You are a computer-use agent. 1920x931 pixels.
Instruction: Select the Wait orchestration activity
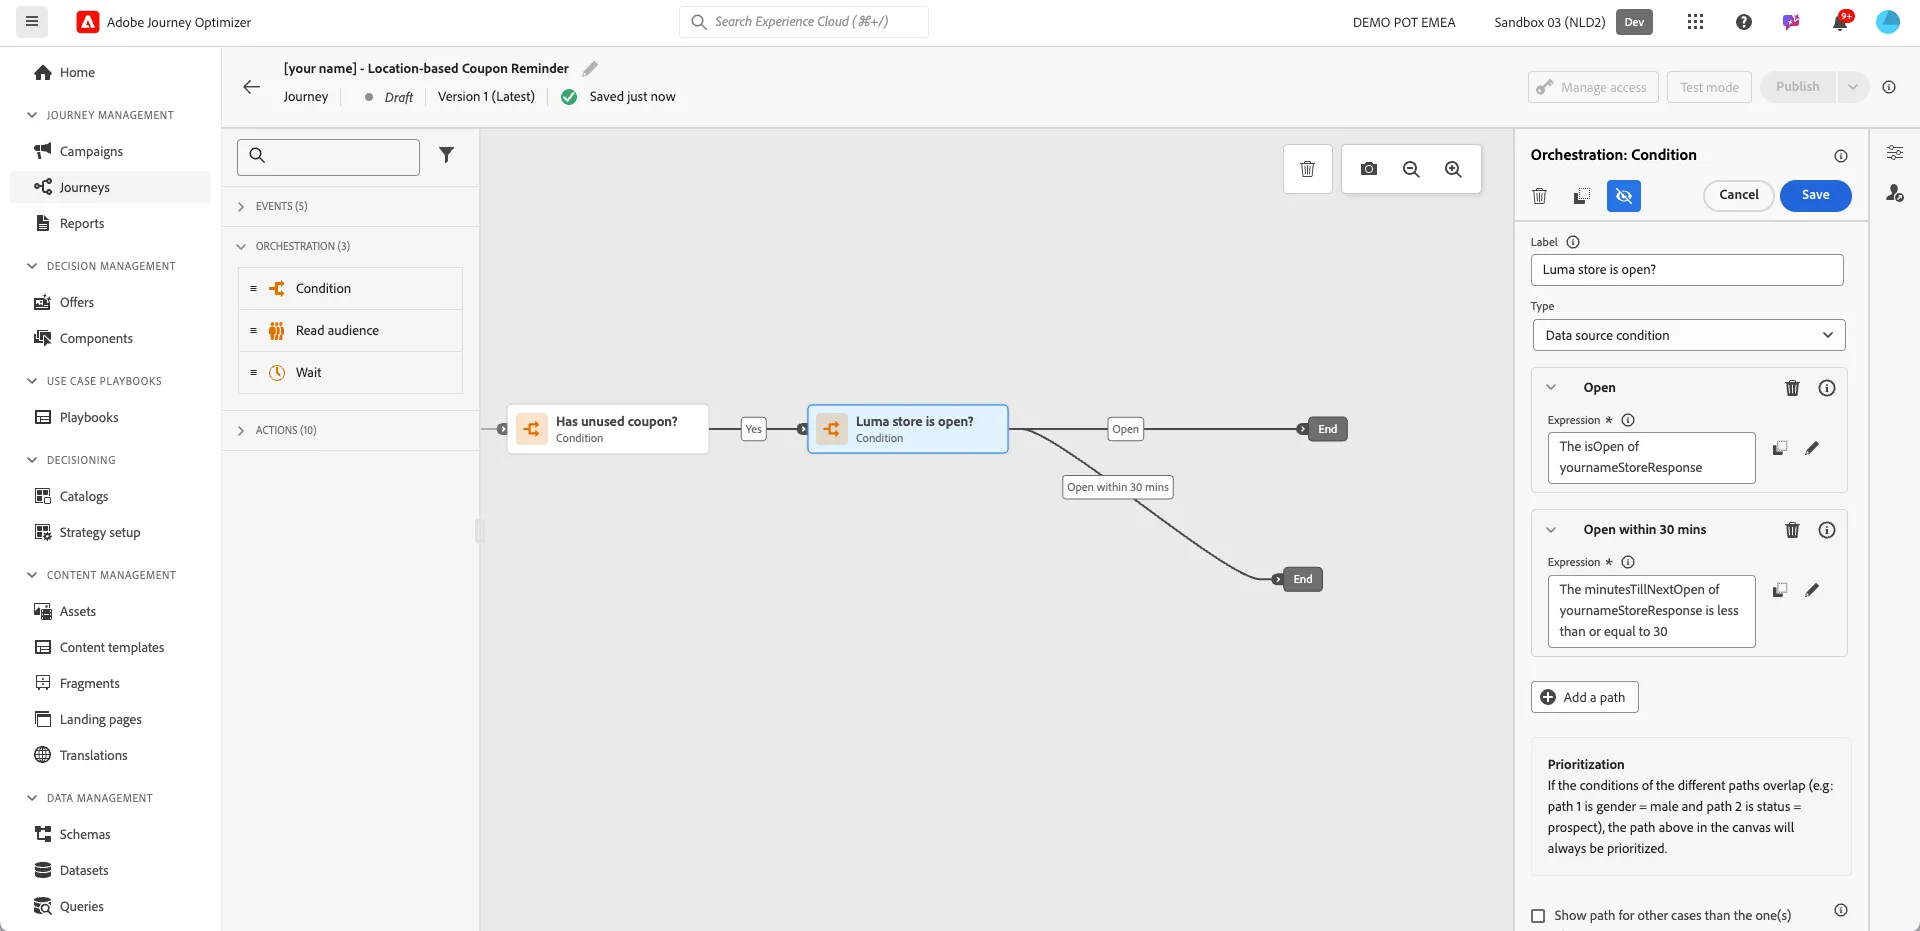350,373
